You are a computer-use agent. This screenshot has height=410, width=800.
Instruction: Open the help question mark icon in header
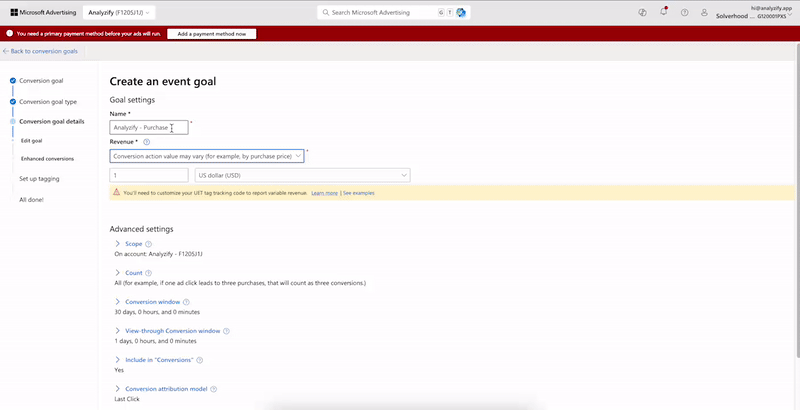click(x=685, y=12)
